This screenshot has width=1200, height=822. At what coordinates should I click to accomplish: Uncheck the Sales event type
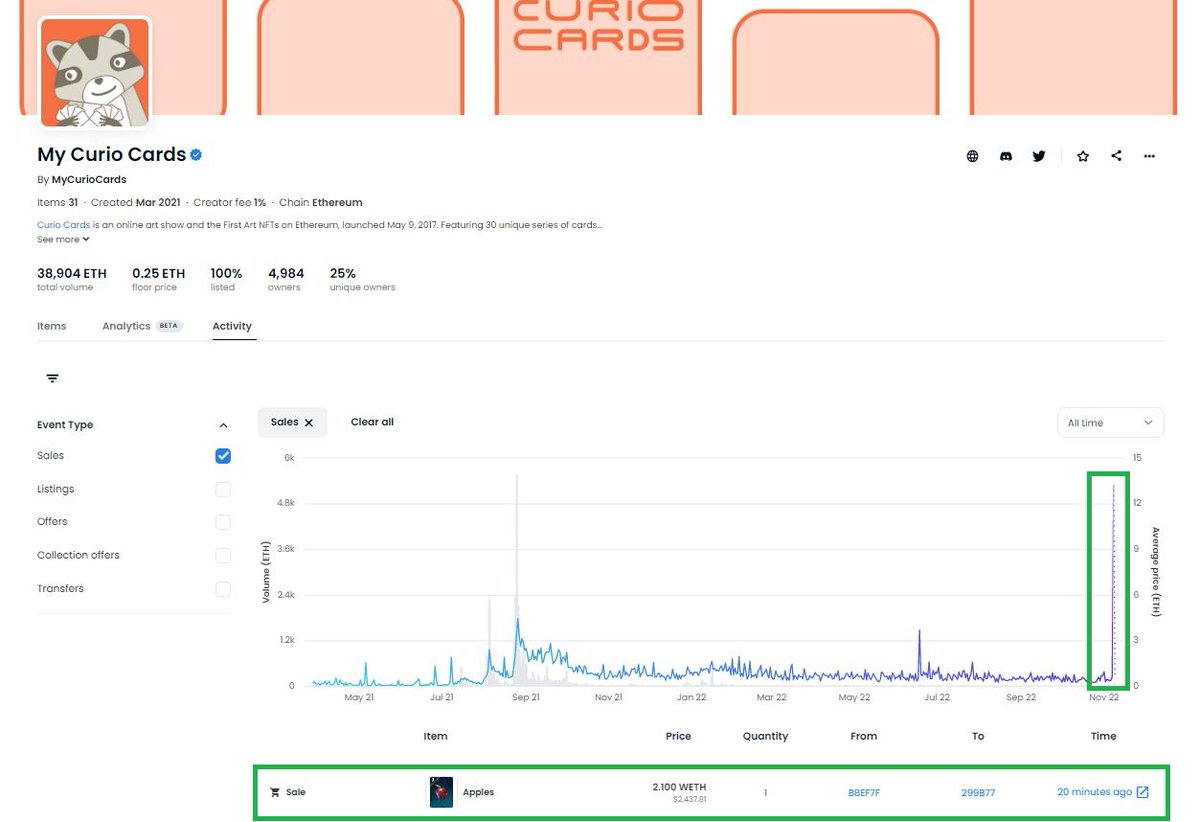click(x=223, y=456)
